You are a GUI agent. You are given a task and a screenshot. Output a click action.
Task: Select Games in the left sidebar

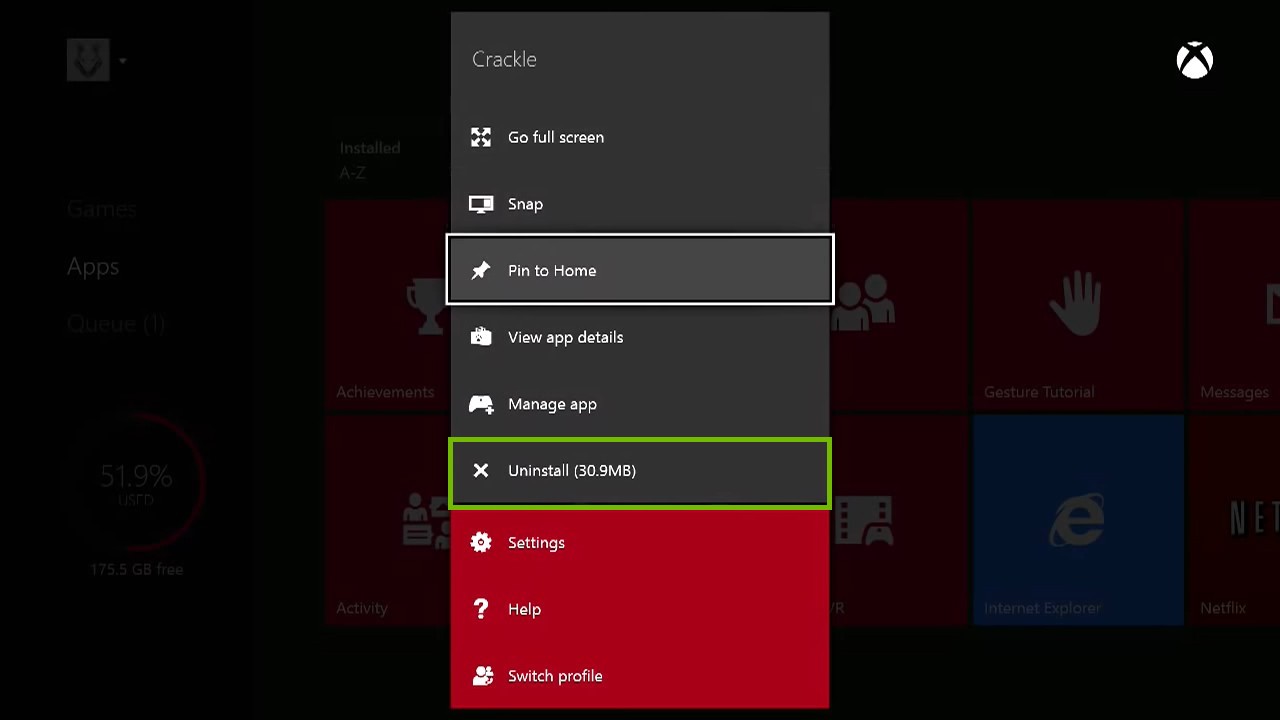point(101,208)
